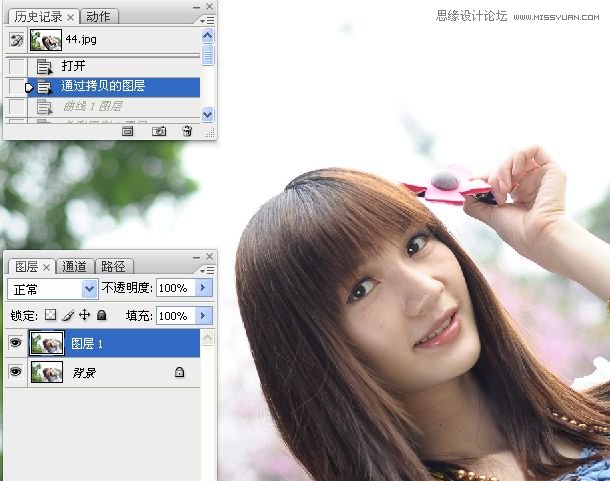Screen dimensions: 610x481
Task: Toggle history brush source box for 打开
Action: [17, 67]
